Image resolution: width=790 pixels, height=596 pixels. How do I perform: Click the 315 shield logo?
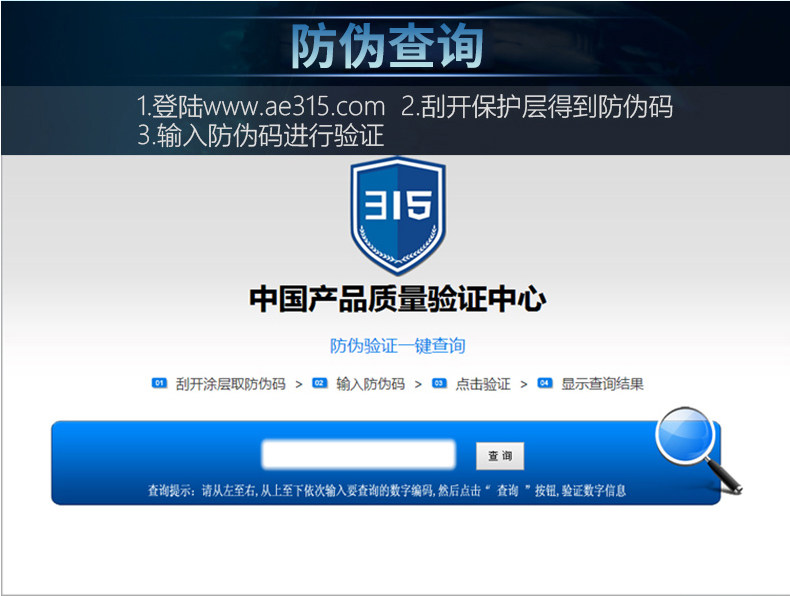click(x=398, y=216)
